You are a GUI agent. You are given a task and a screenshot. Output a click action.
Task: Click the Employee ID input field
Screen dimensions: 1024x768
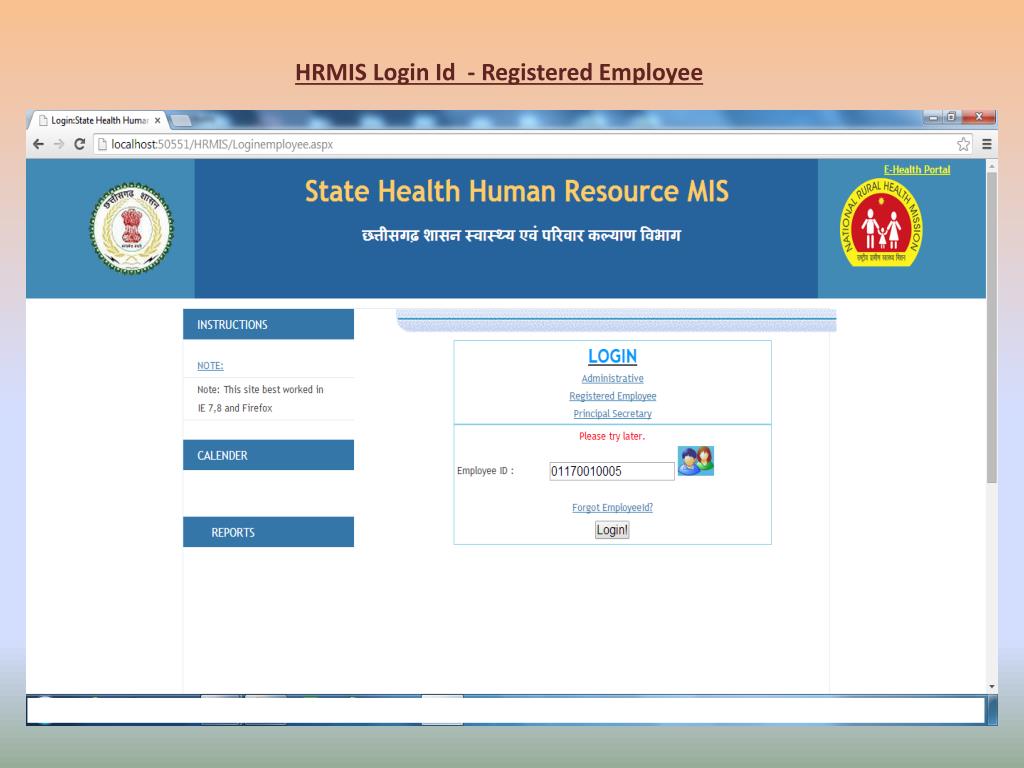click(611, 472)
